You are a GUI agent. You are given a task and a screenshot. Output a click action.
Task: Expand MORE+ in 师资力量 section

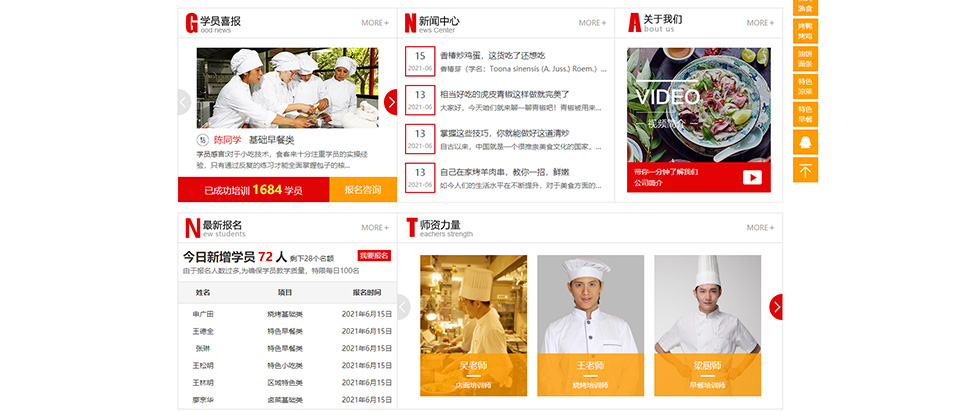click(760, 227)
